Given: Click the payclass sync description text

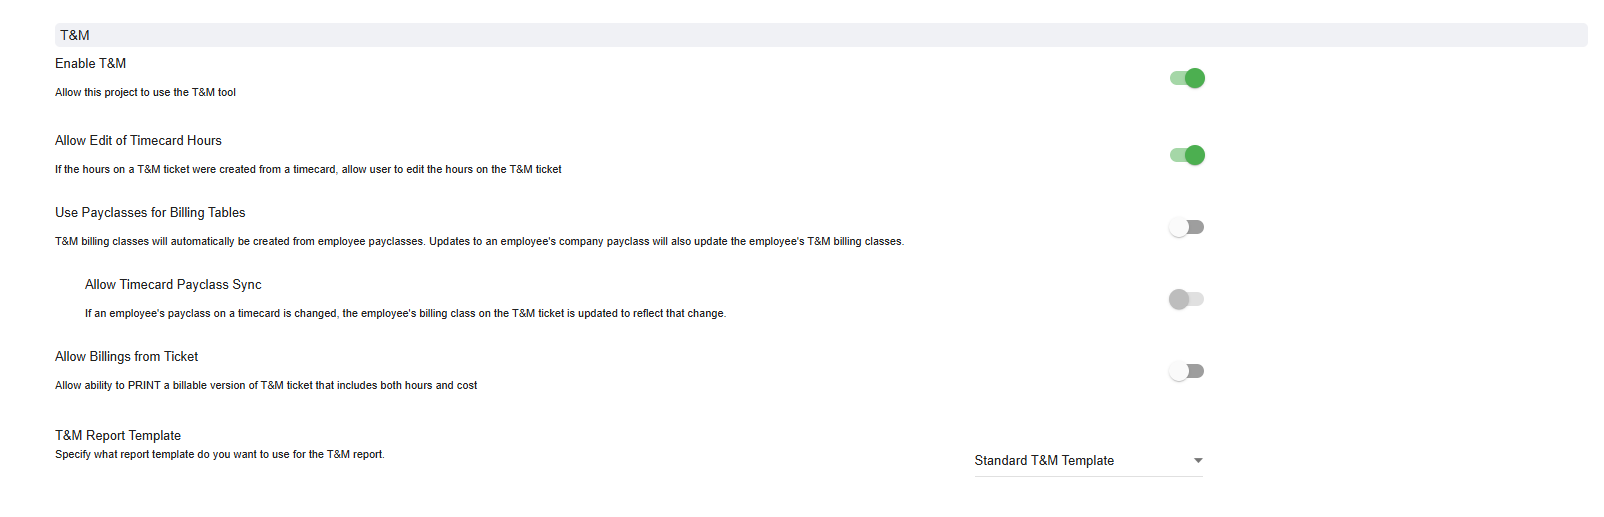Looking at the screenshot, I should click(405, 314).
